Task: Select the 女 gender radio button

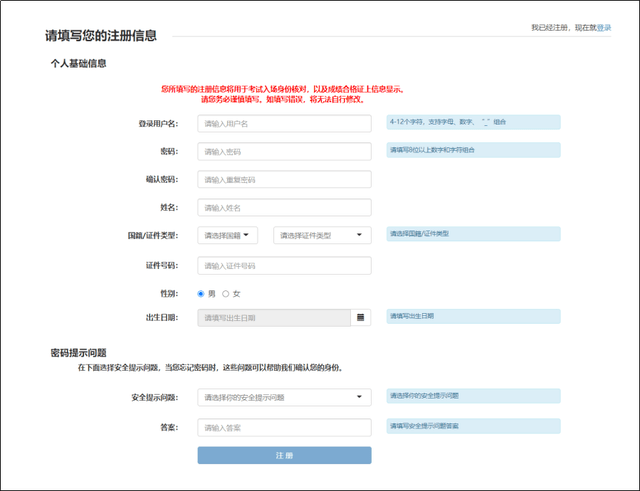Action: point(226,293)
